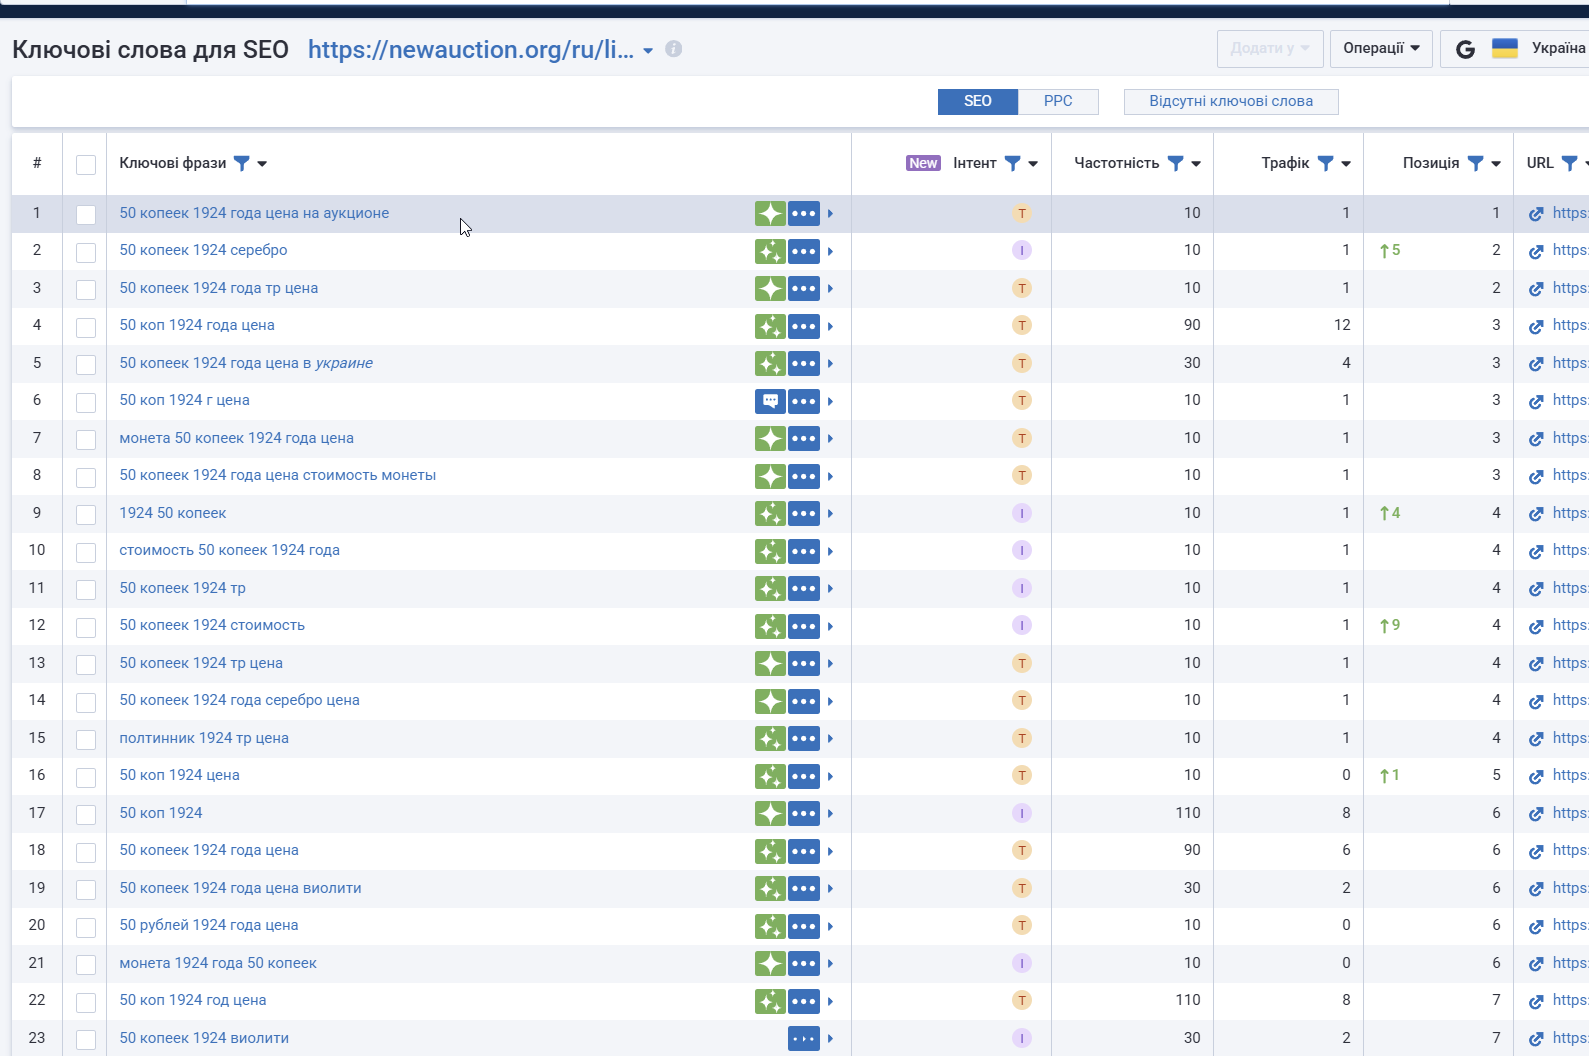The image size is (1589, 1056).
Task: Select the SEO tab
Action: tap(978, 101)
